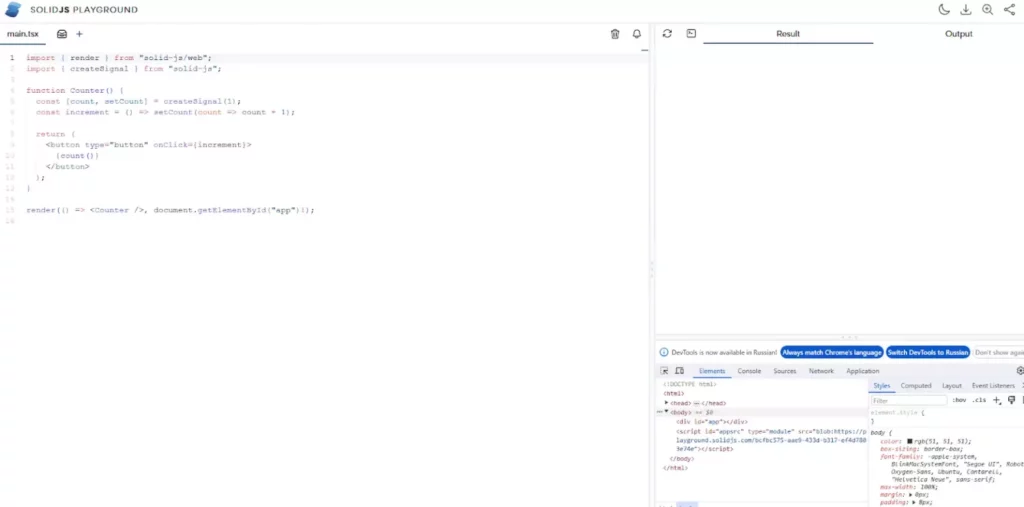Click line number 1 in gutter
The image size is (1024, 507).
pos(11,57)
